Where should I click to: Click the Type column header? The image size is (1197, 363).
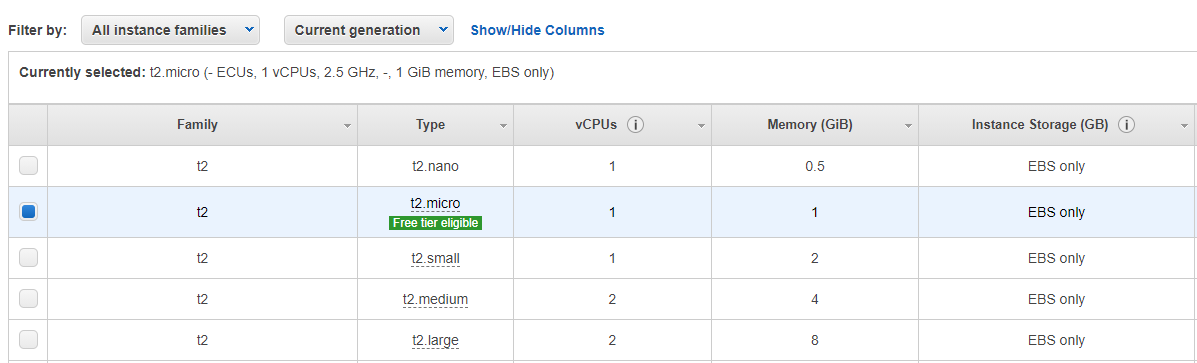coord(435,125)
